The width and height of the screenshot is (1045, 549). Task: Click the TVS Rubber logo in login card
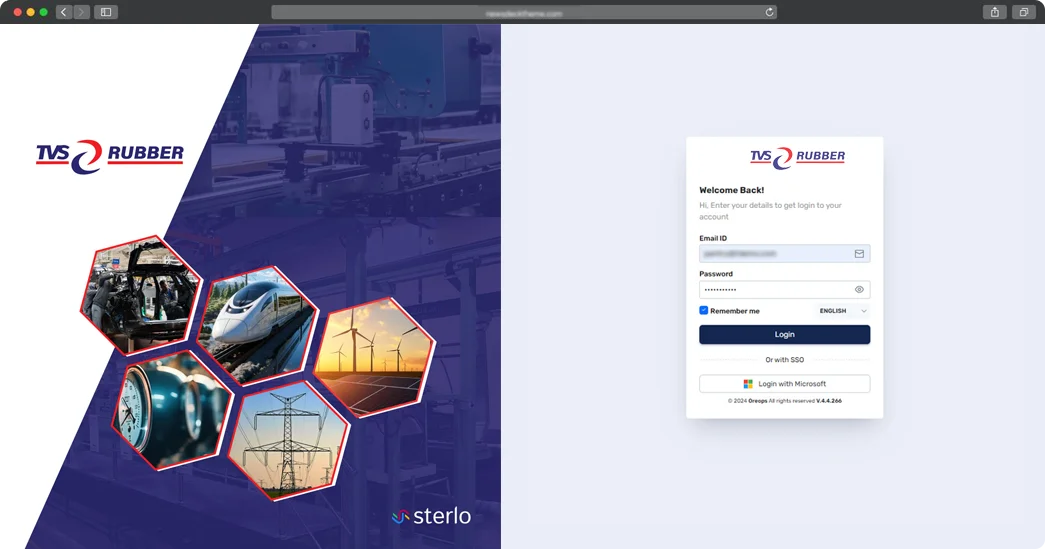click(x=797, y=157)
